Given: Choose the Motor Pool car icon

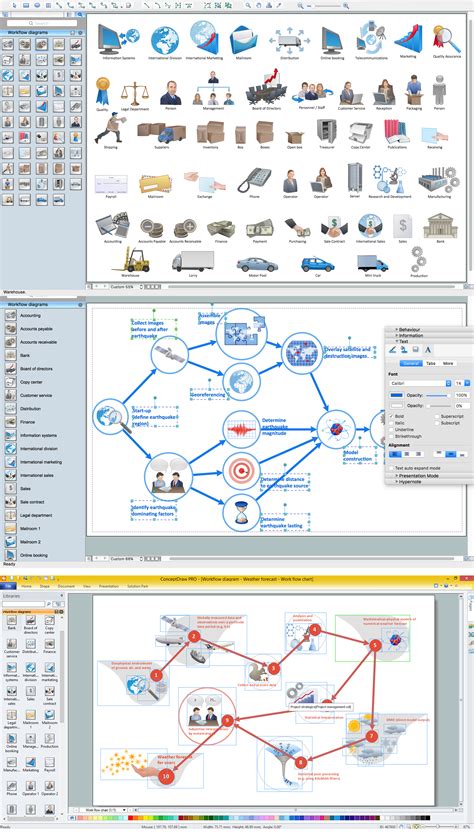Looking at the screenshot, I should point(257,264).
